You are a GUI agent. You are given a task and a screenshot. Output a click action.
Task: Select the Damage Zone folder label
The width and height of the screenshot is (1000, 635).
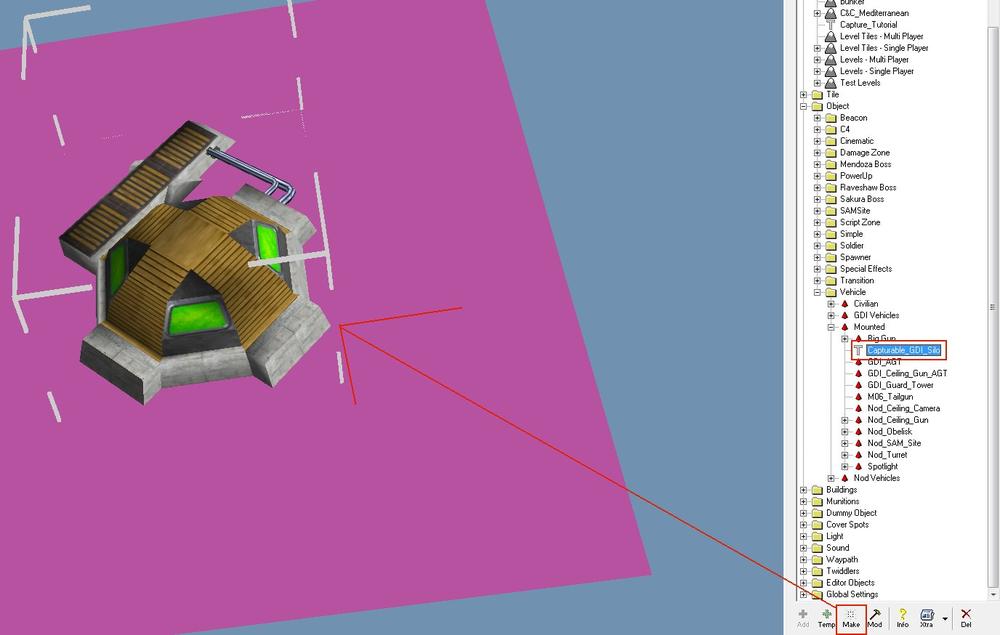click(864, 152)
